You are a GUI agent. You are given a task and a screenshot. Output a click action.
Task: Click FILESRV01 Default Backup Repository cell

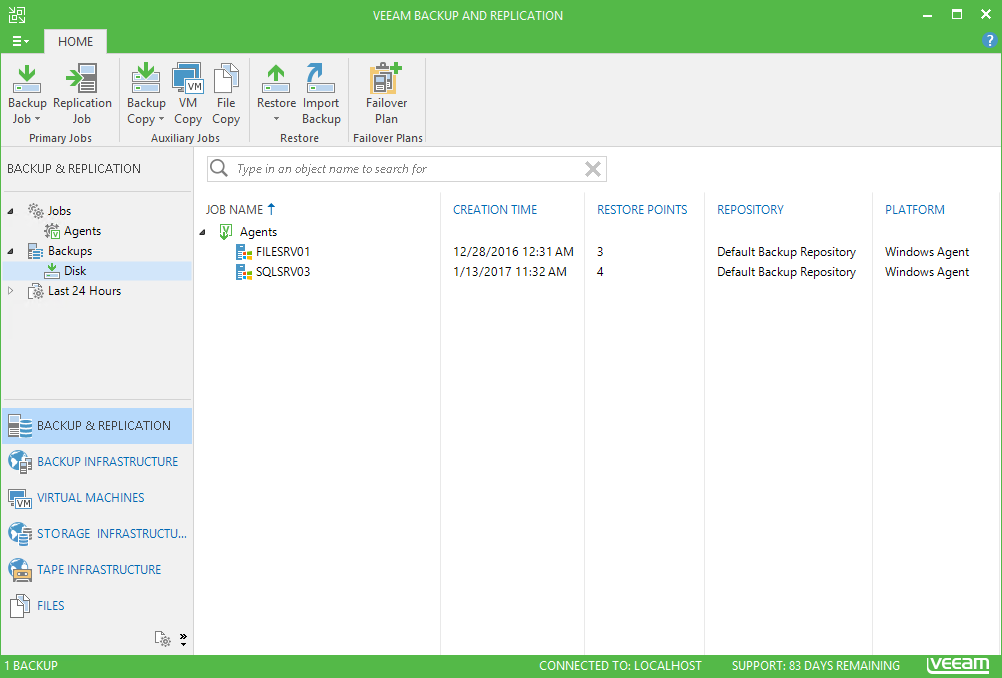click(786, 252)
